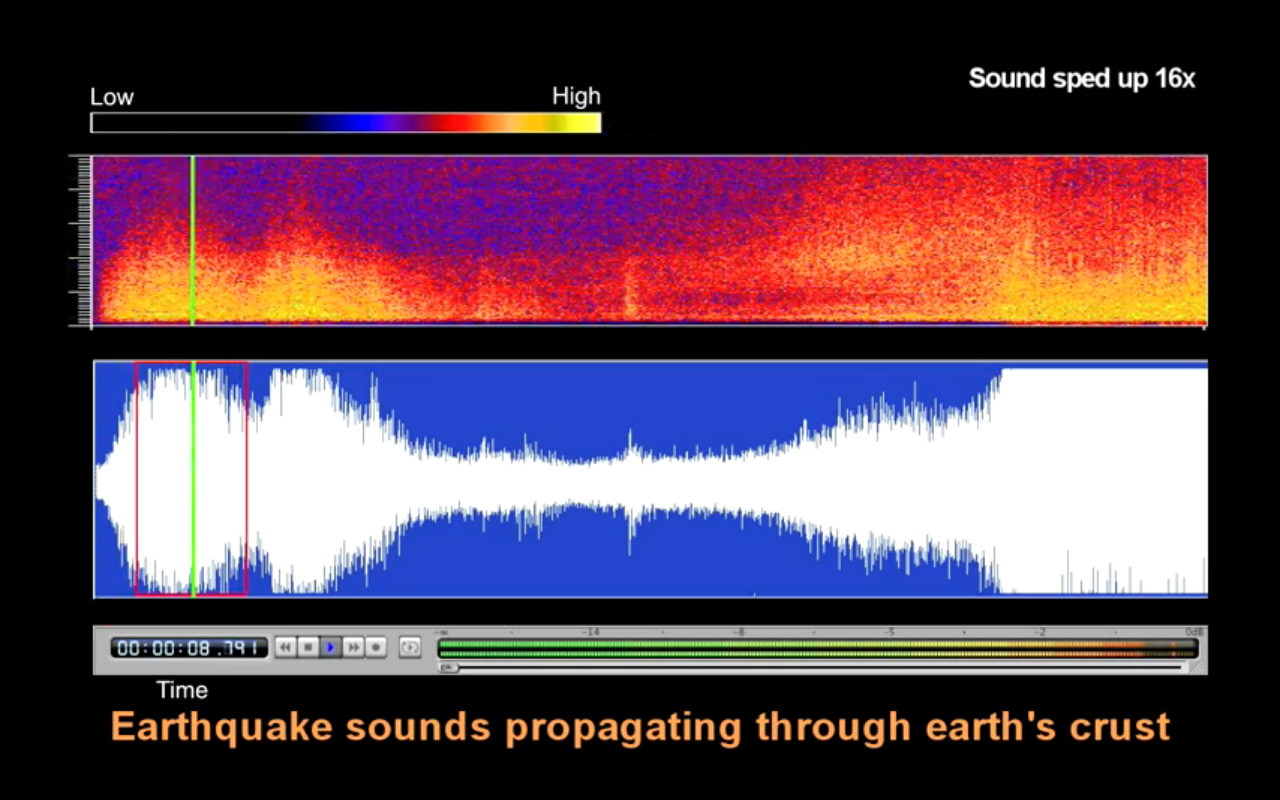The width and height of the screenshot is (1280, 800).
Task: Click the frequency axis ticks left of the spectrogram
Action: [80, 240]
